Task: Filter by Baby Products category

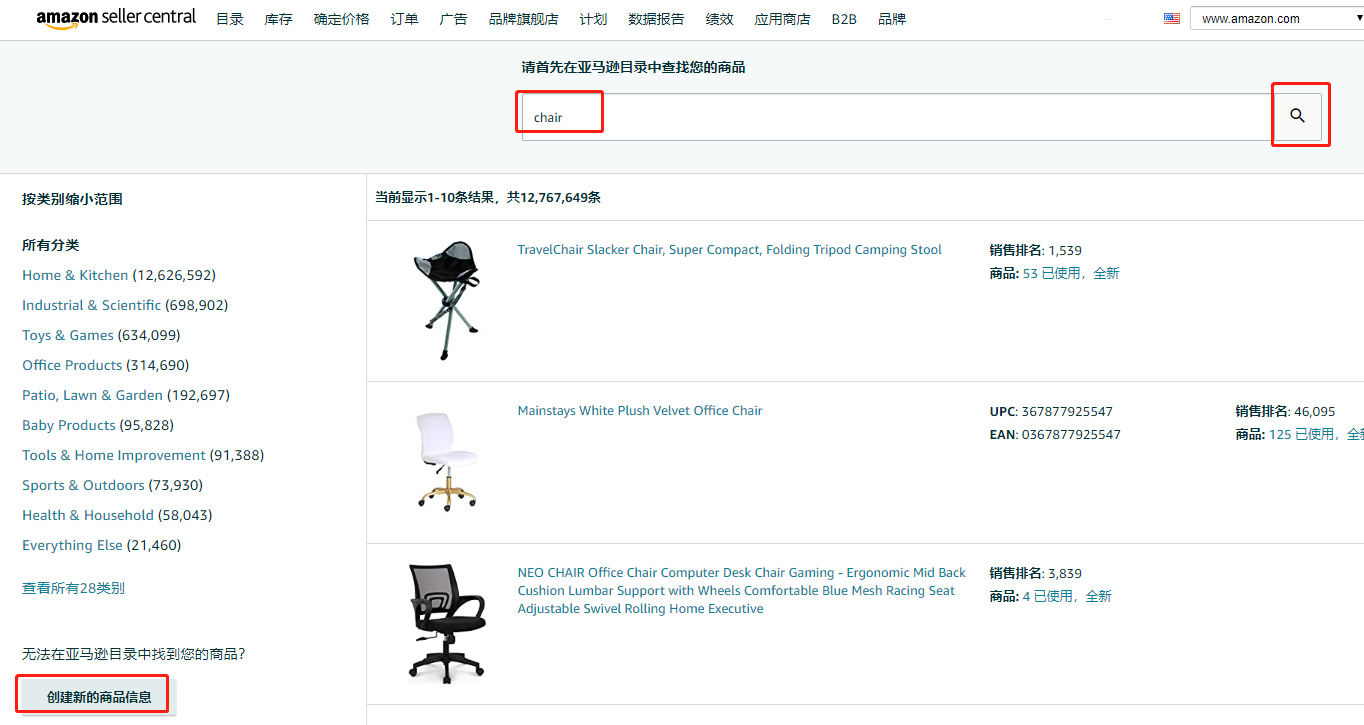Action: click(x=69, y=425)
